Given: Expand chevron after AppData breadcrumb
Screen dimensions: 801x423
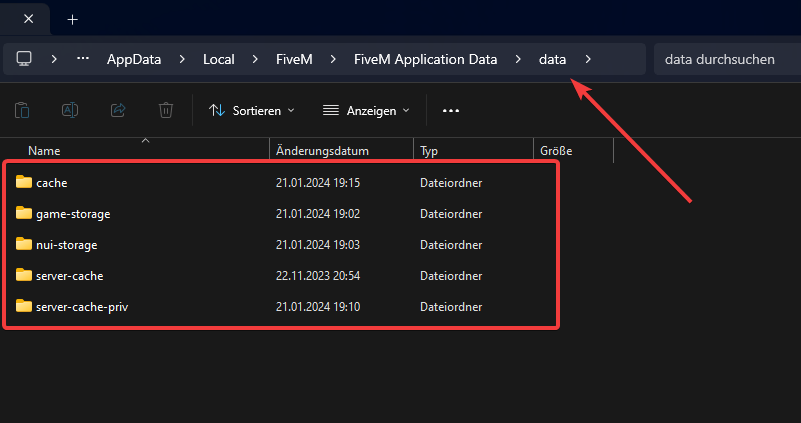Looking at the screenshot, I should point(182,59).
